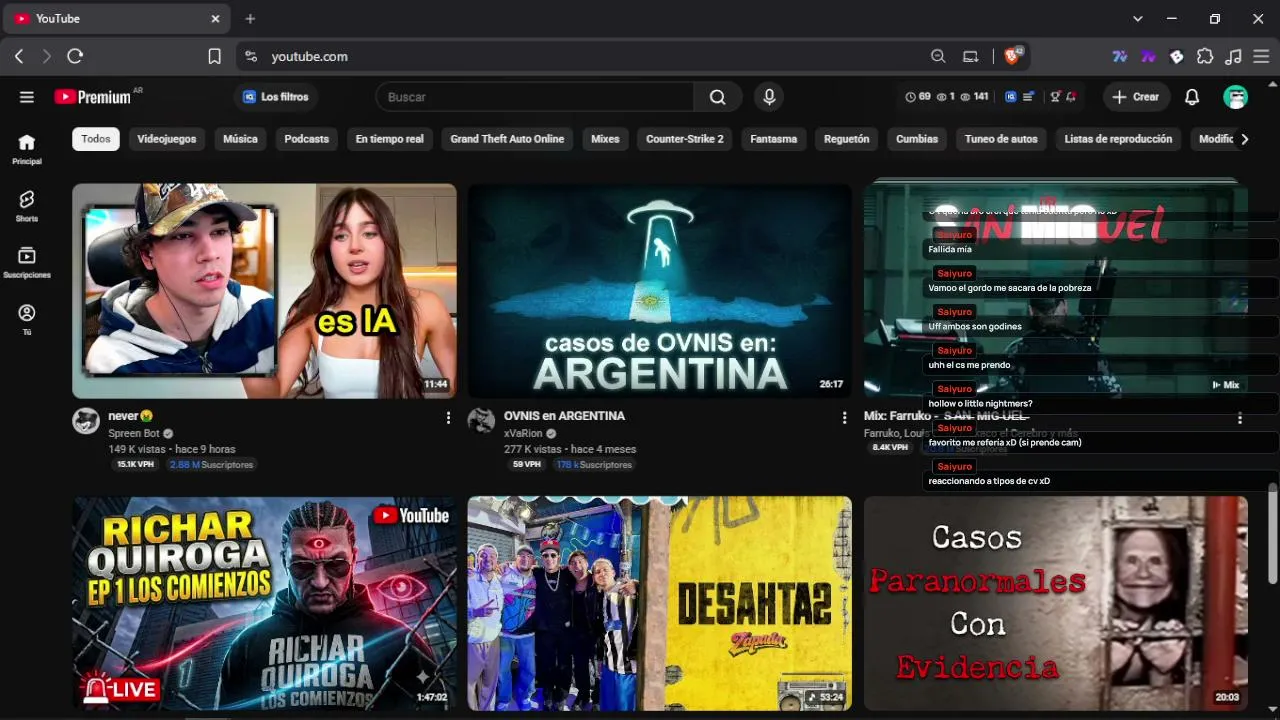Open options for the Mix: Farruko card
Image resolution: width=1280 pixels, height=720 pixels.
(x=1240, y=418)
